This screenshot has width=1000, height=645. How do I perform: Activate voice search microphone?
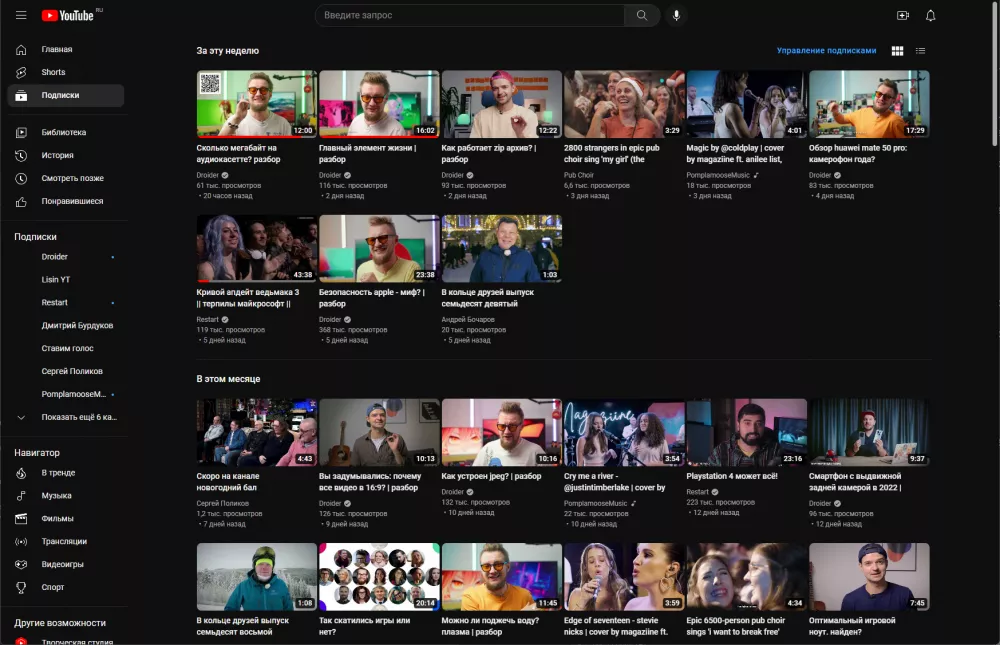[x=677, y=15]
